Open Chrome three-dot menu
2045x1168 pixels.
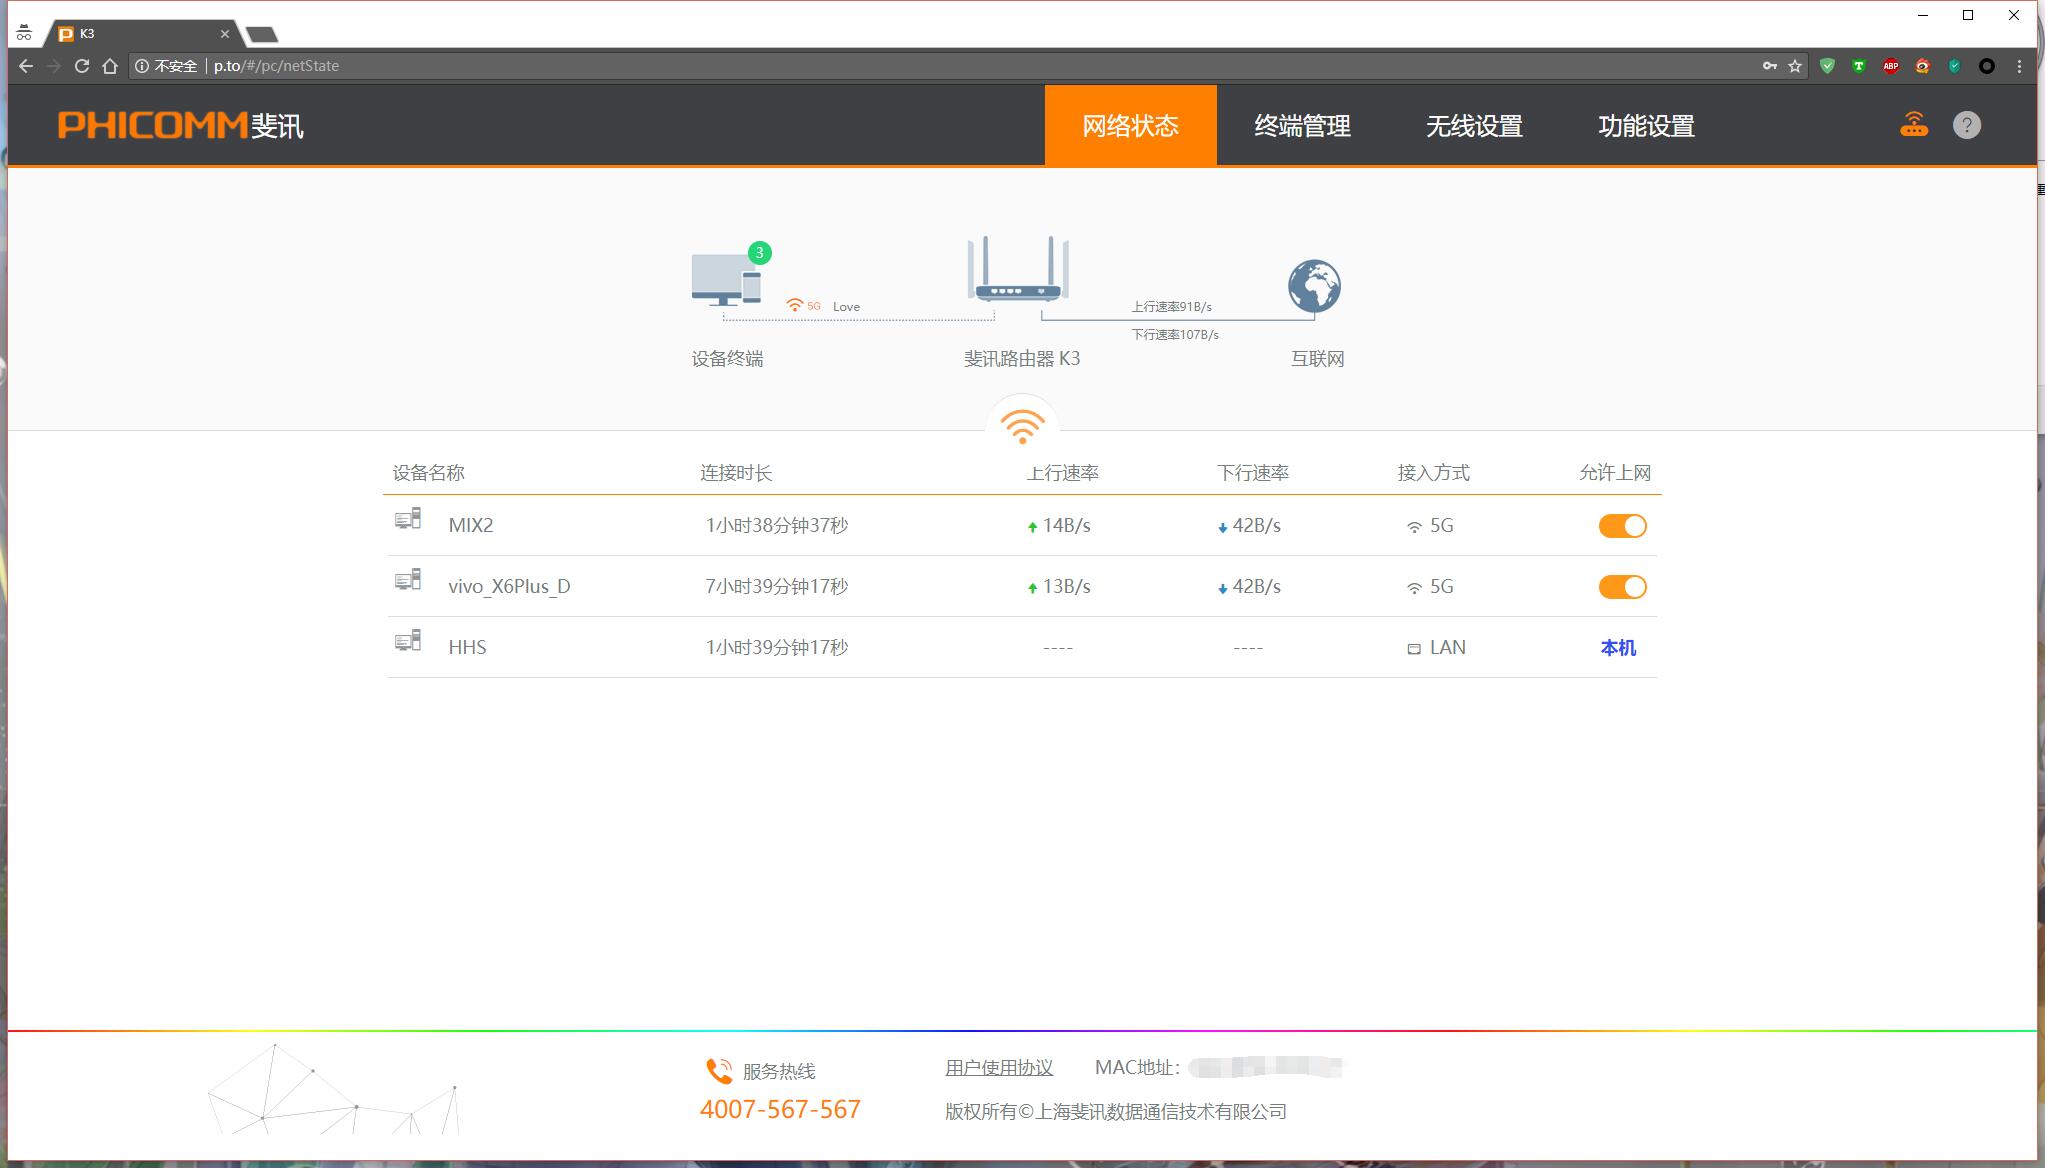[2019, 66]
